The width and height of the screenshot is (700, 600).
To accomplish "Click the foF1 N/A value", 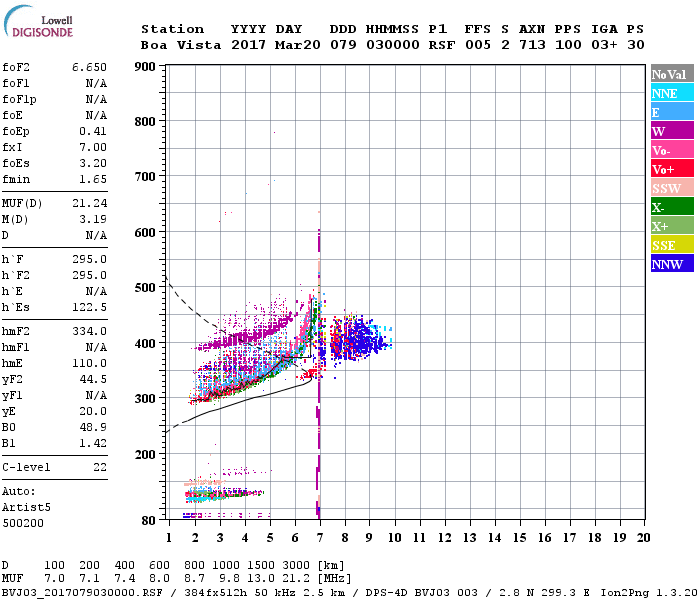I will (x=96, y=83).
